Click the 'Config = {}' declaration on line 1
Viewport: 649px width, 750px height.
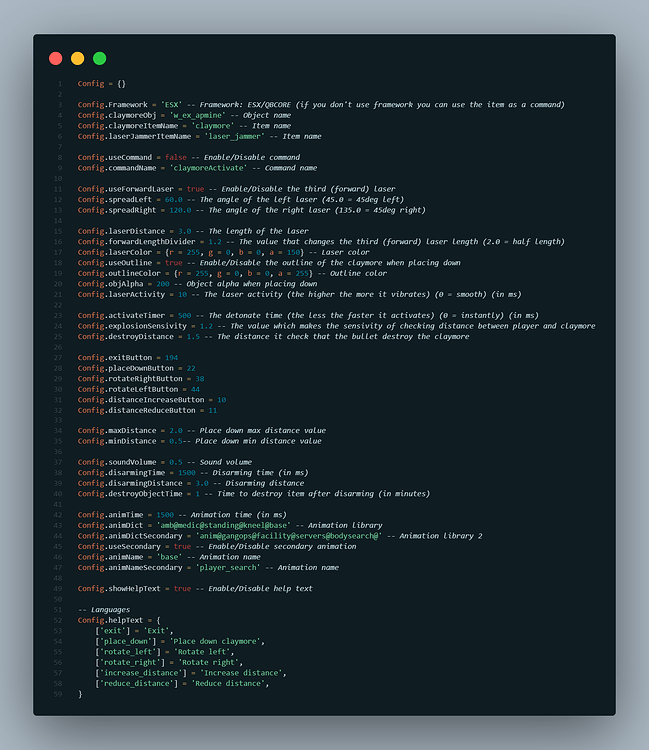[x=102, y=84]
